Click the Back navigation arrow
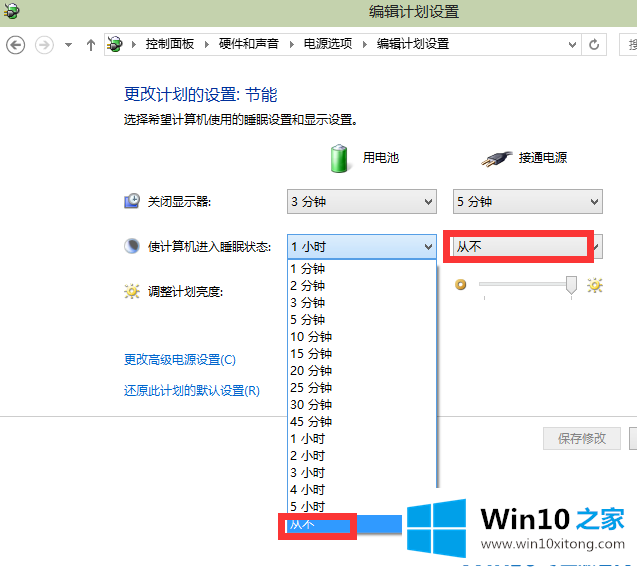 click(15, 45)
